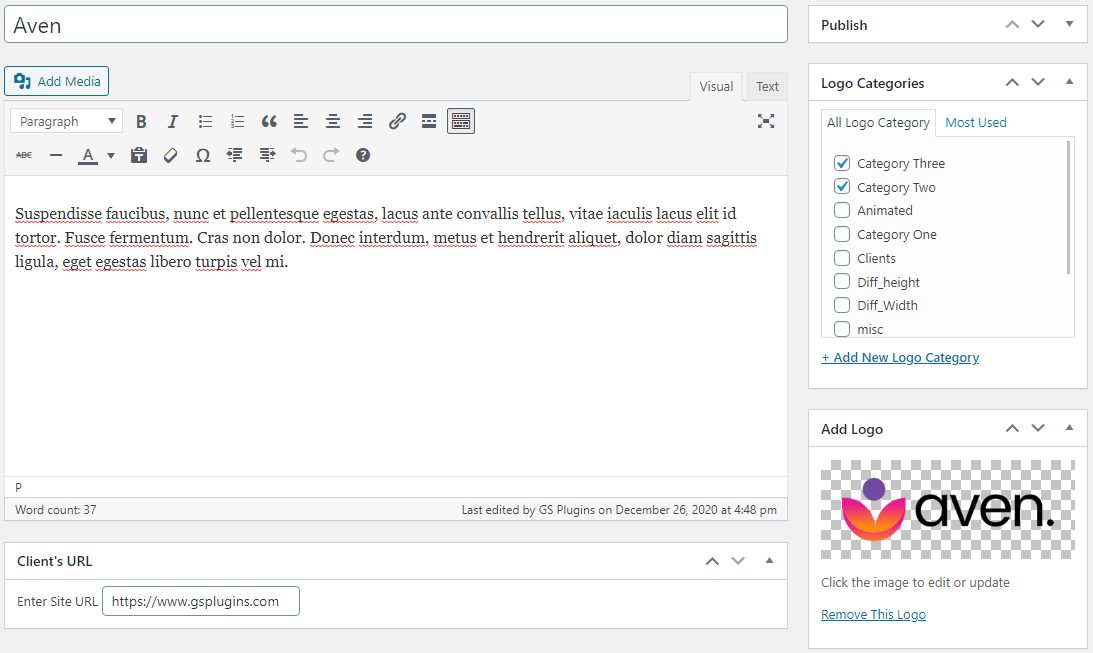Open the Paragraph format dropdown
The width and height of the screenshot is (1093, 653).
coord(67,122)
